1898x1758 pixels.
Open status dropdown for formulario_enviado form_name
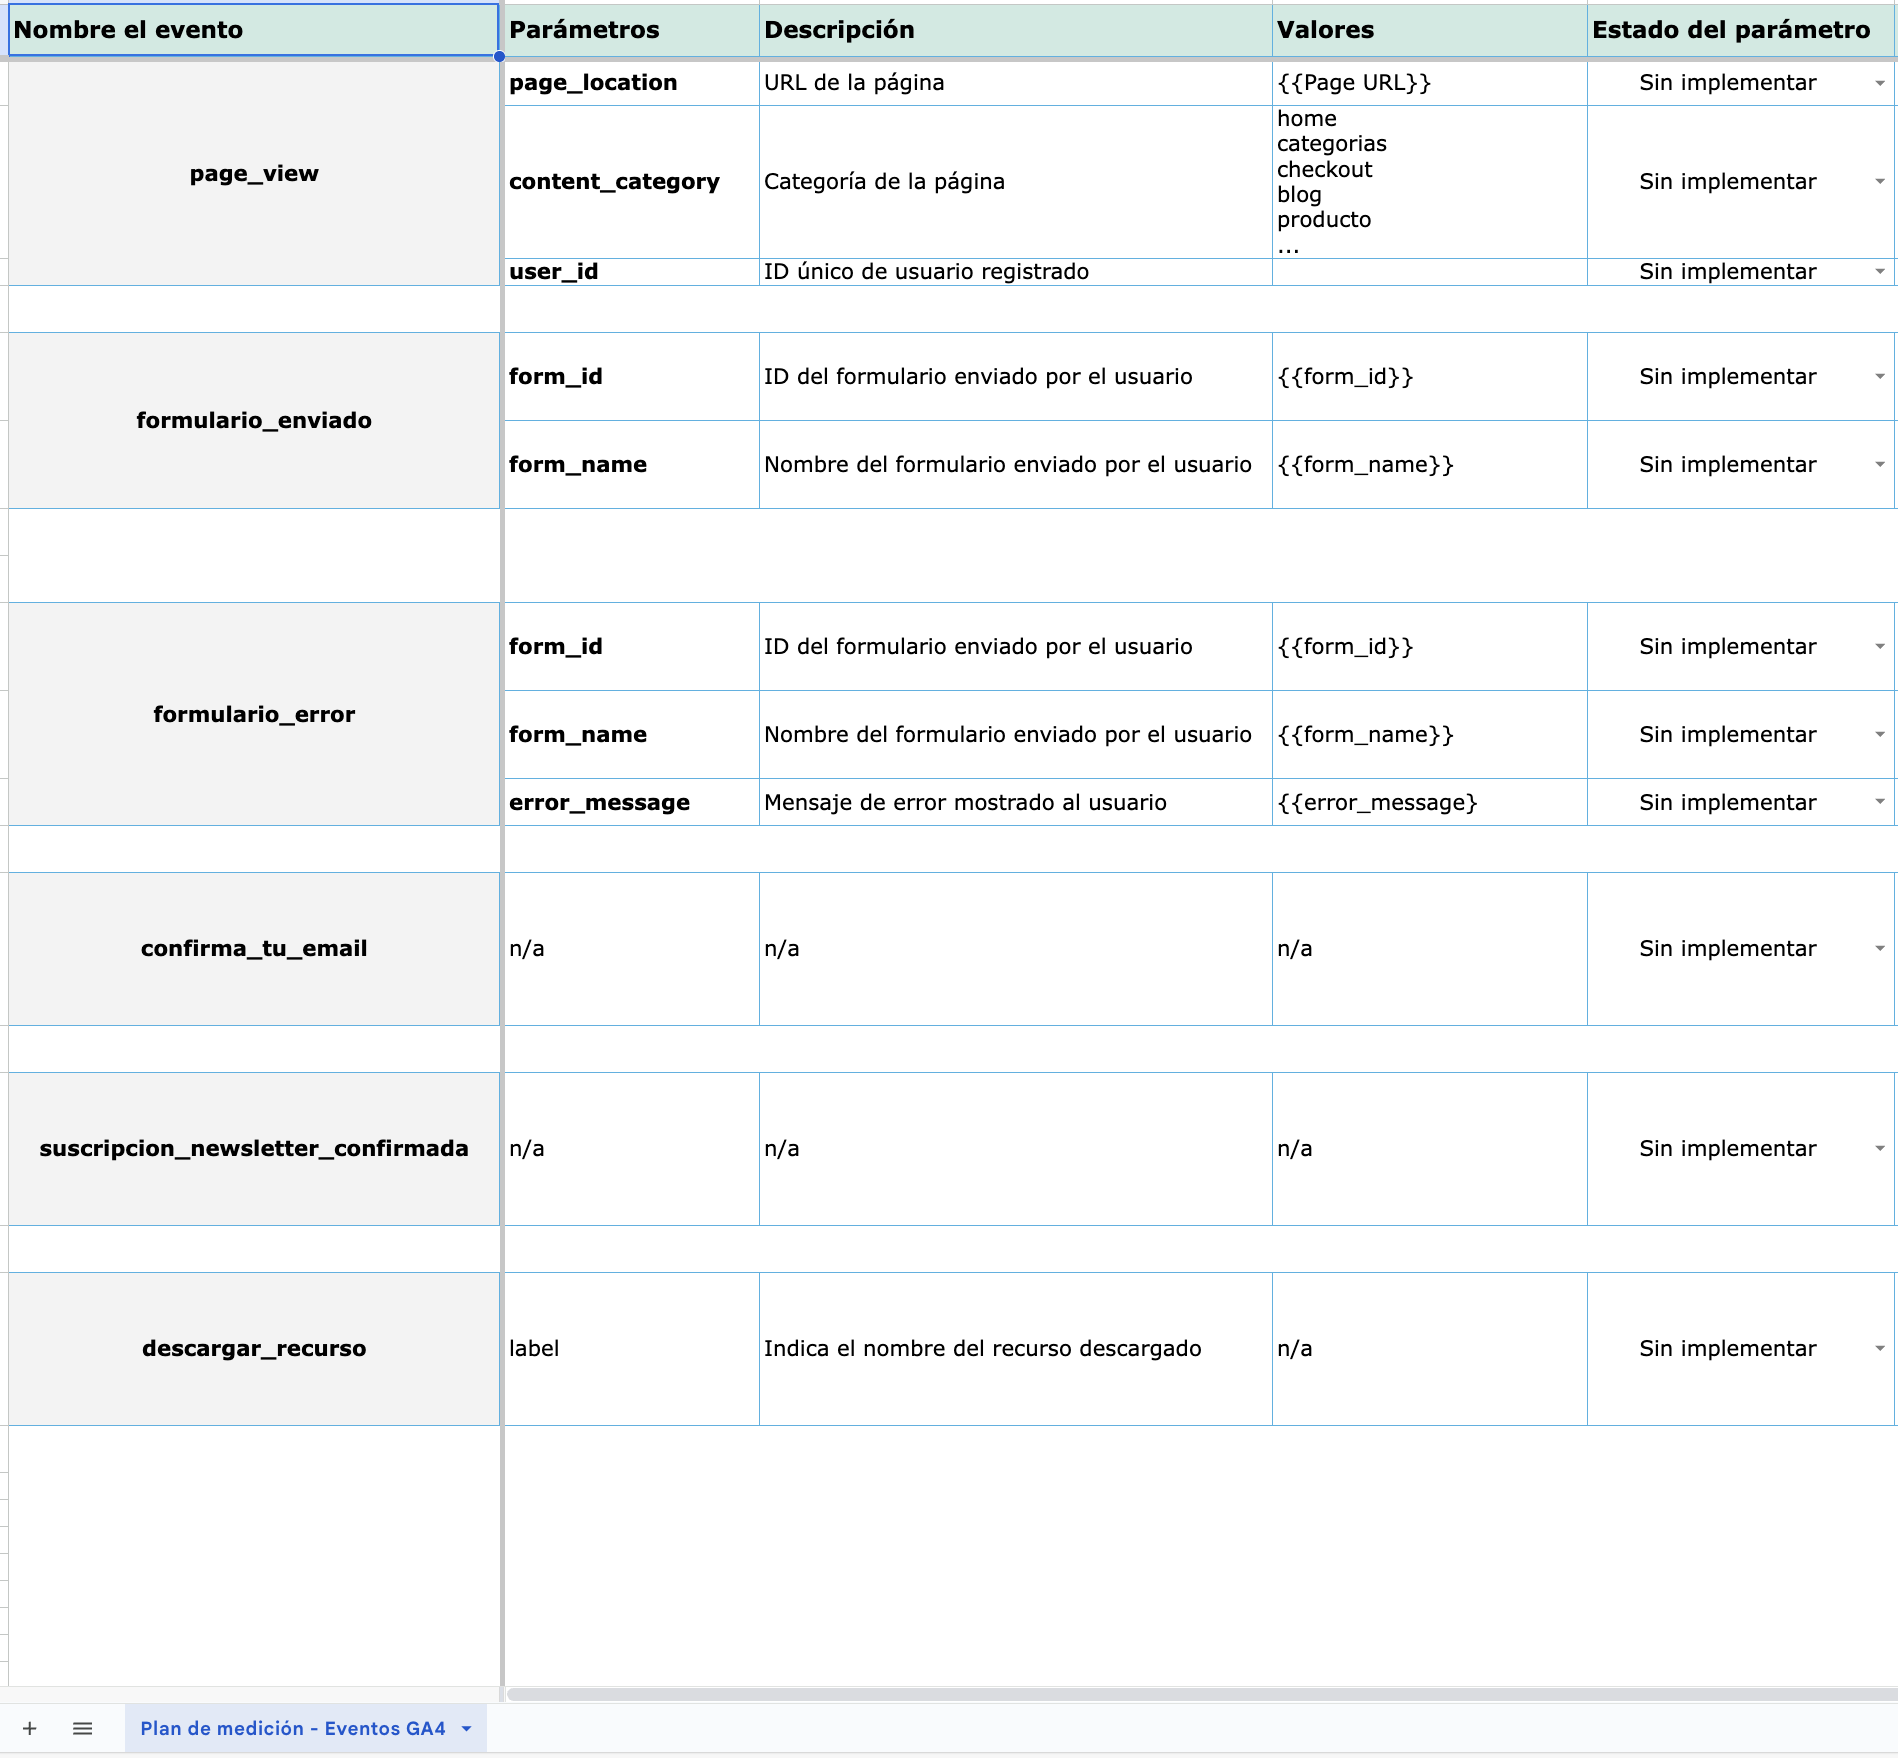click(1880, 465)
